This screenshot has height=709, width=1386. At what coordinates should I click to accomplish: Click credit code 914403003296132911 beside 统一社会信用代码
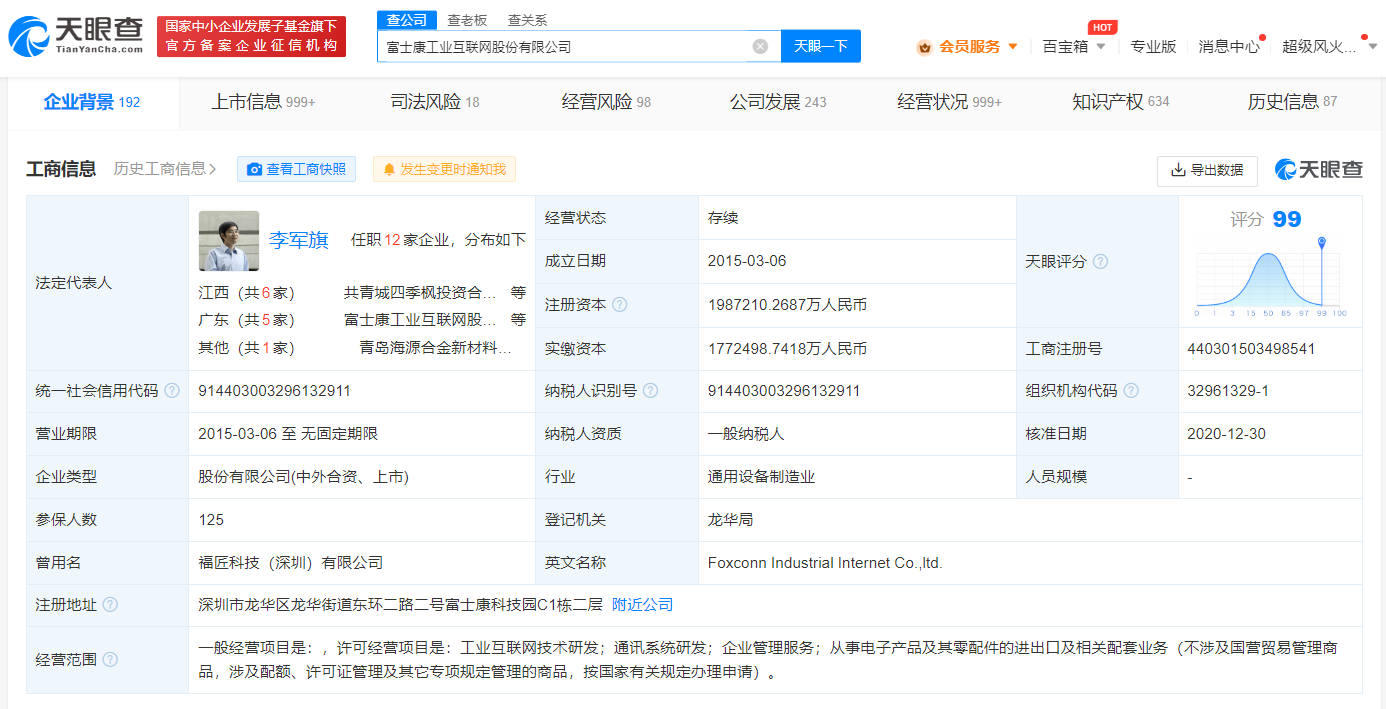[275, 391]
